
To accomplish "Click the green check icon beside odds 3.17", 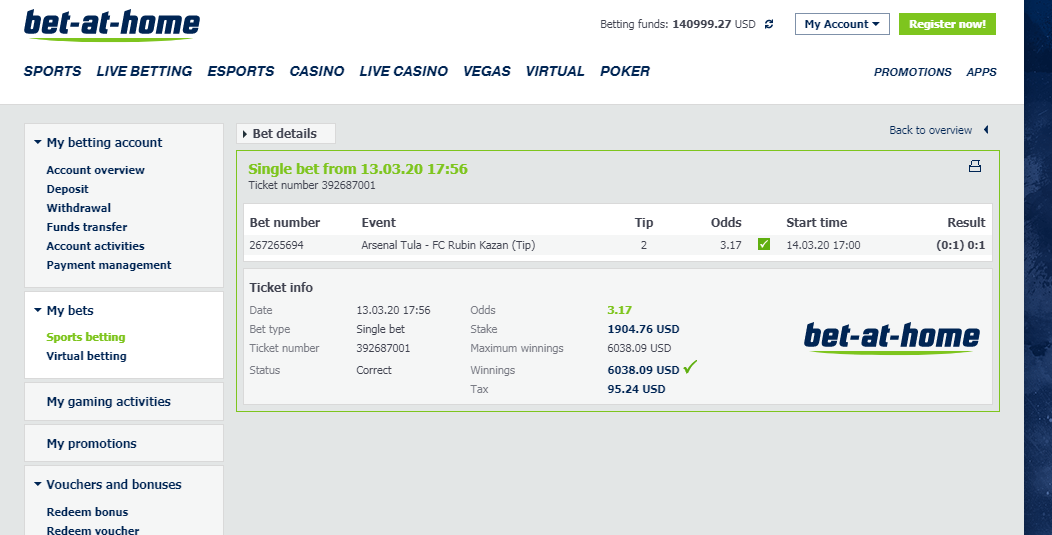I will pos(764,244).
